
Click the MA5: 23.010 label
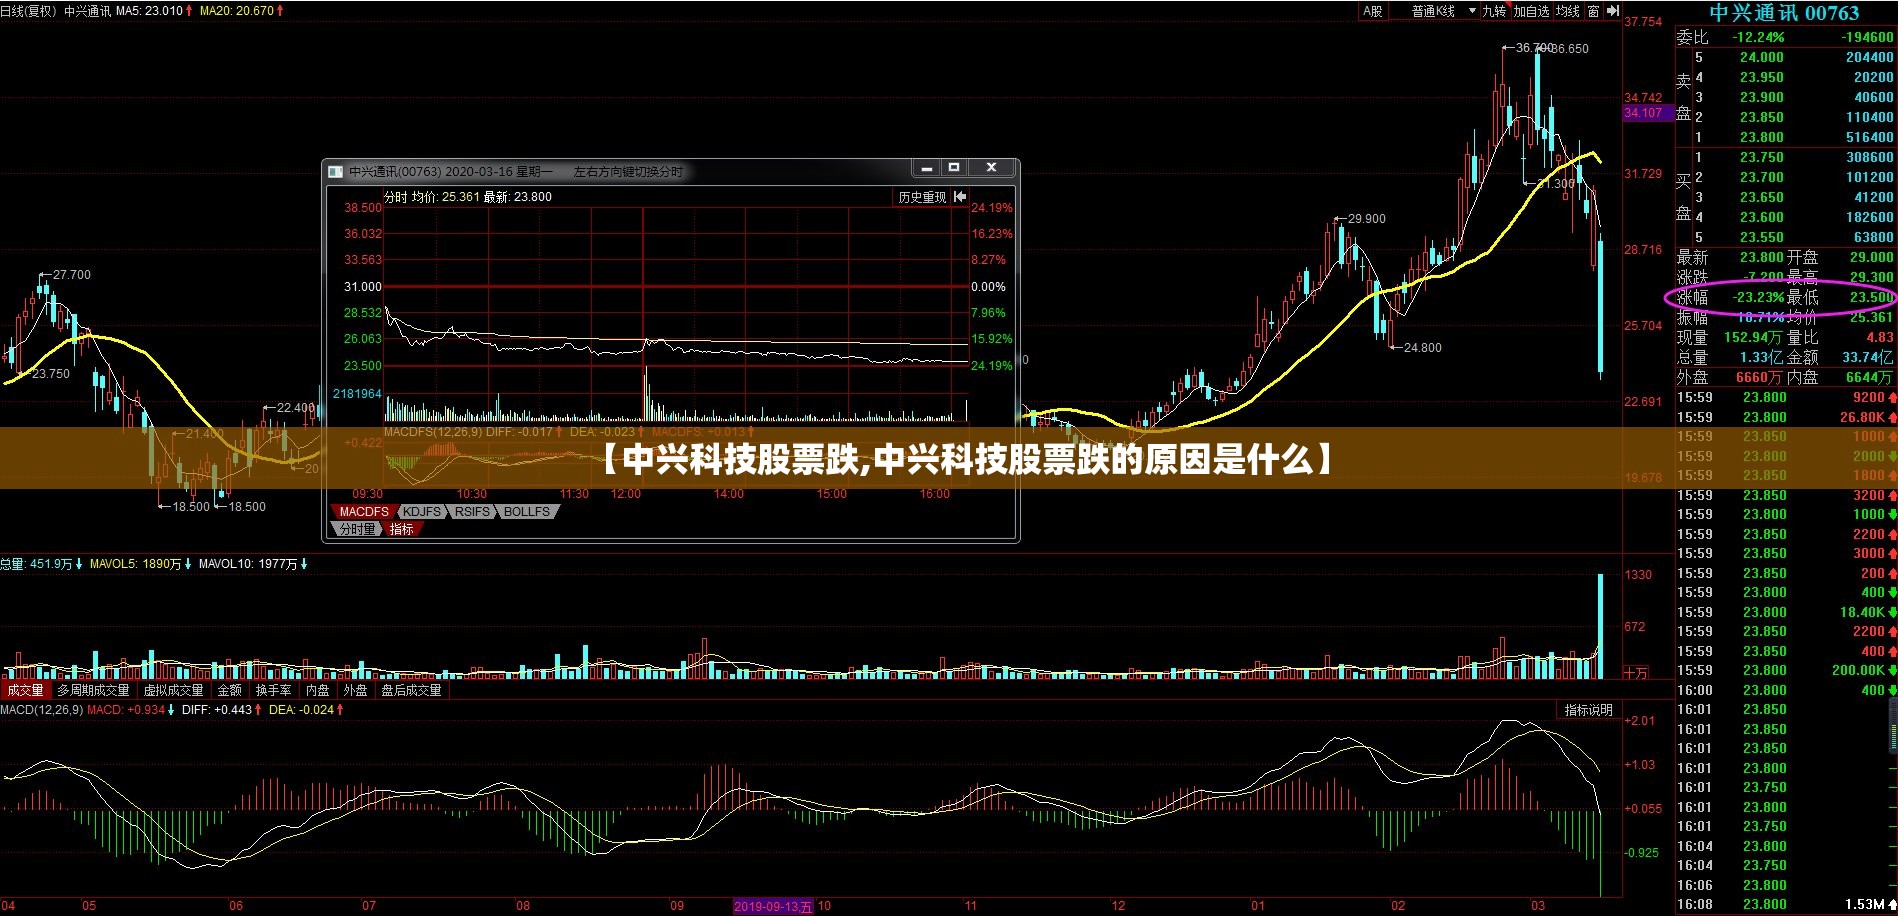(x=149, y=11)
